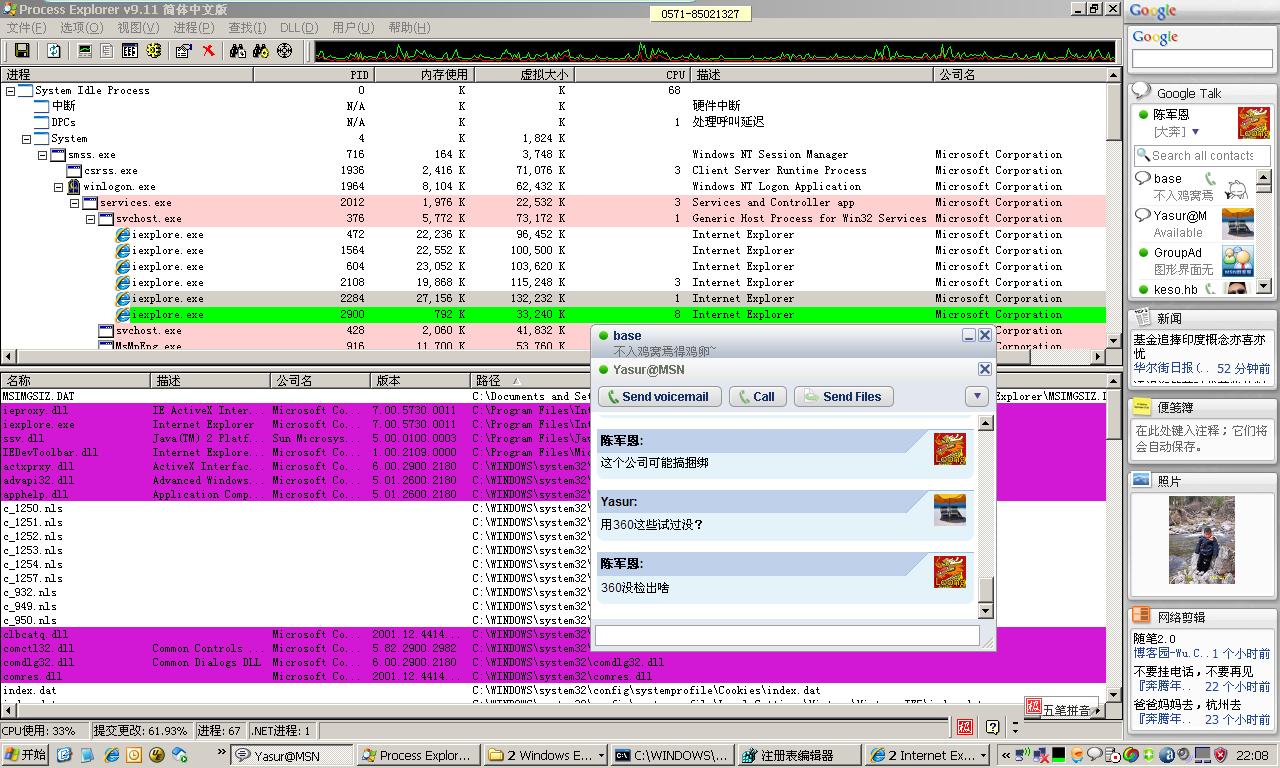1280x768 pixels.
Task: Focus the Search all contacts box
Action: coord(1201,156)
